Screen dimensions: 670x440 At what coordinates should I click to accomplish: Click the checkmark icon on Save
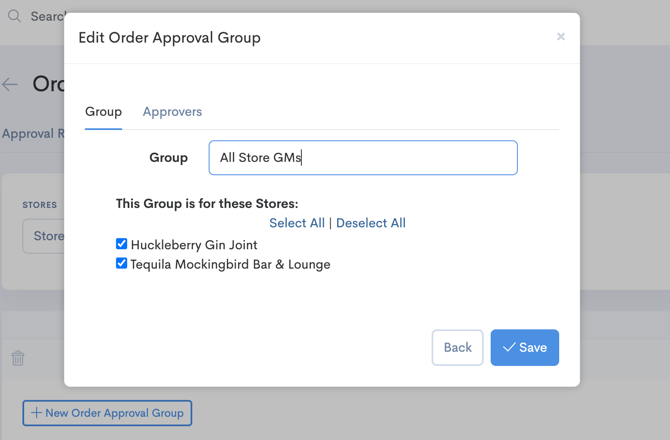[509, 348]
